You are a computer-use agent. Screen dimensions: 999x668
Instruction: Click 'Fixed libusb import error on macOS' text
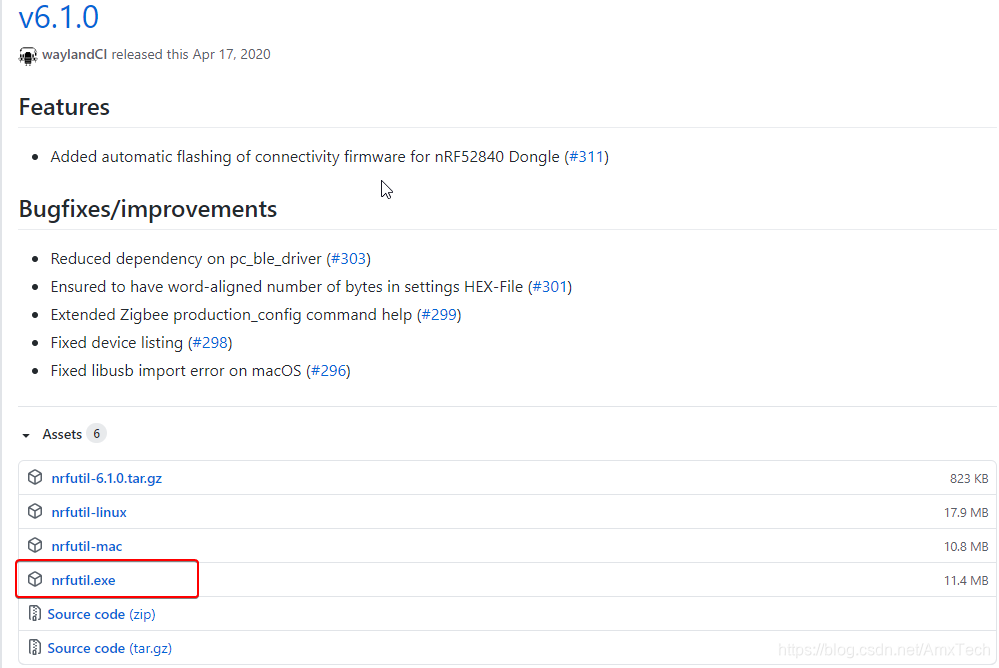(176, 371)
